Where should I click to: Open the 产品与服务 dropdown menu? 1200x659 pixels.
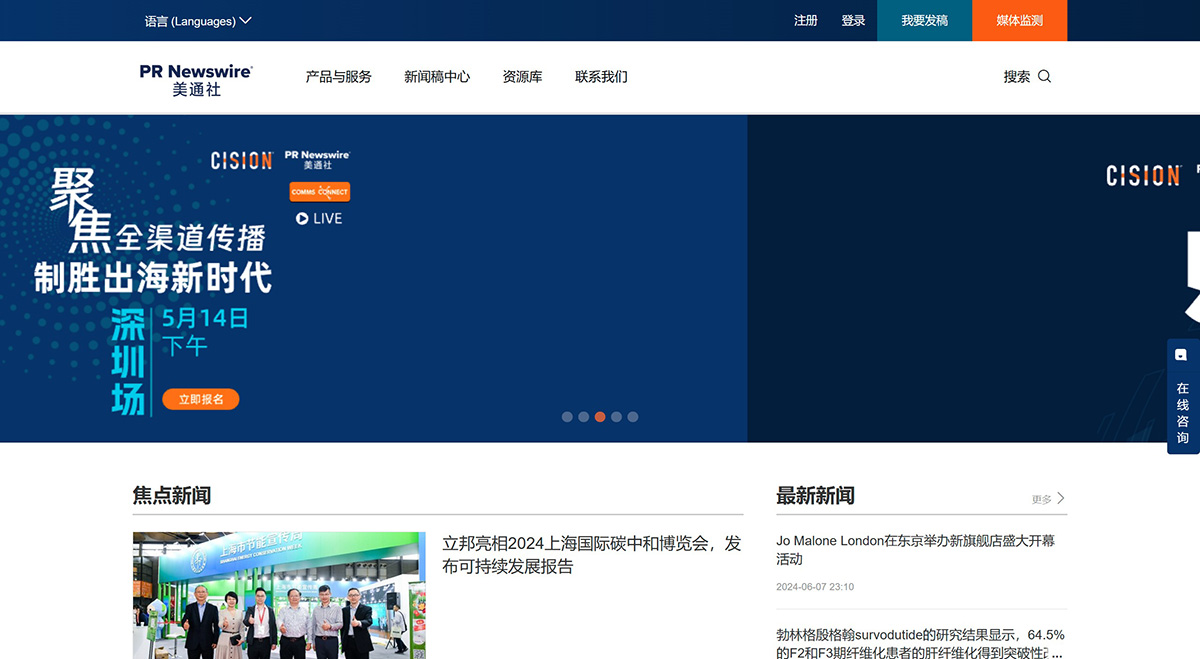pyautogui.click(x=338, y=76)
